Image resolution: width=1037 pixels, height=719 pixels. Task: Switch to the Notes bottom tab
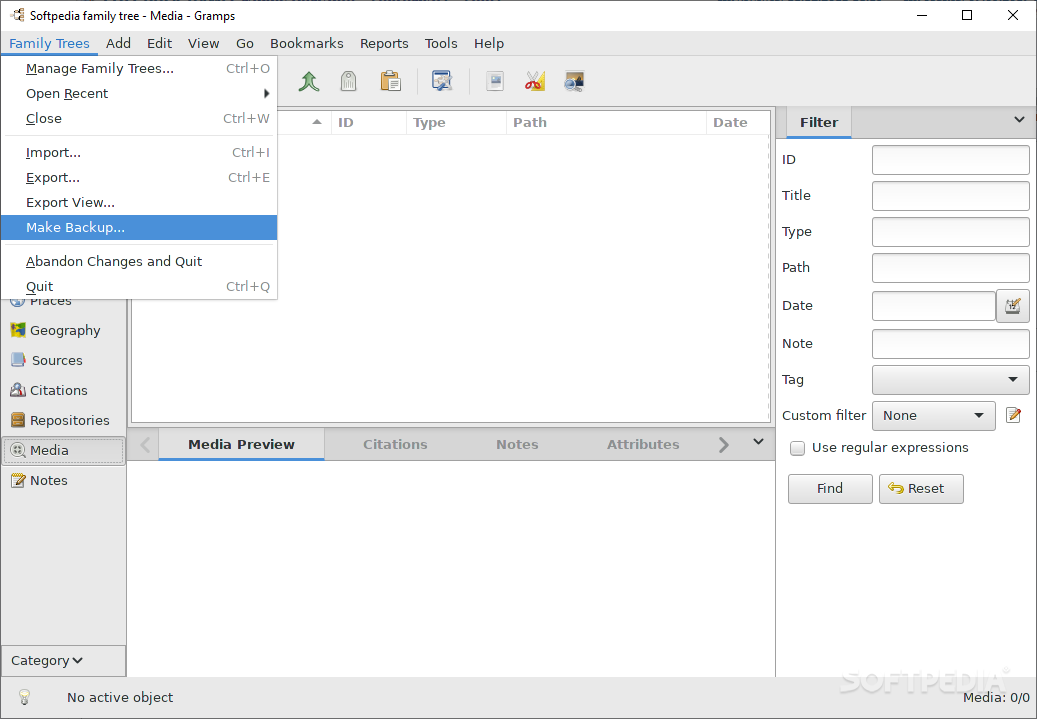[517, 444]
